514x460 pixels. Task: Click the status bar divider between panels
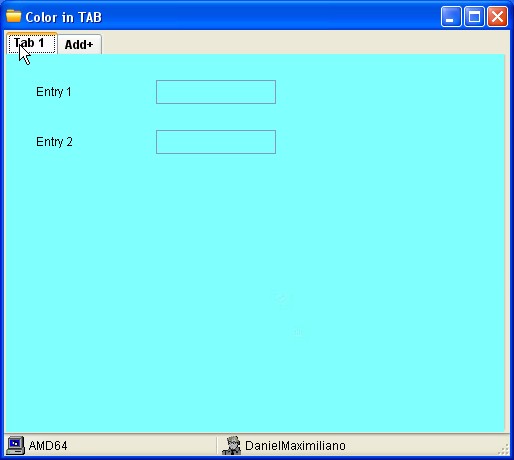[217, 445]
